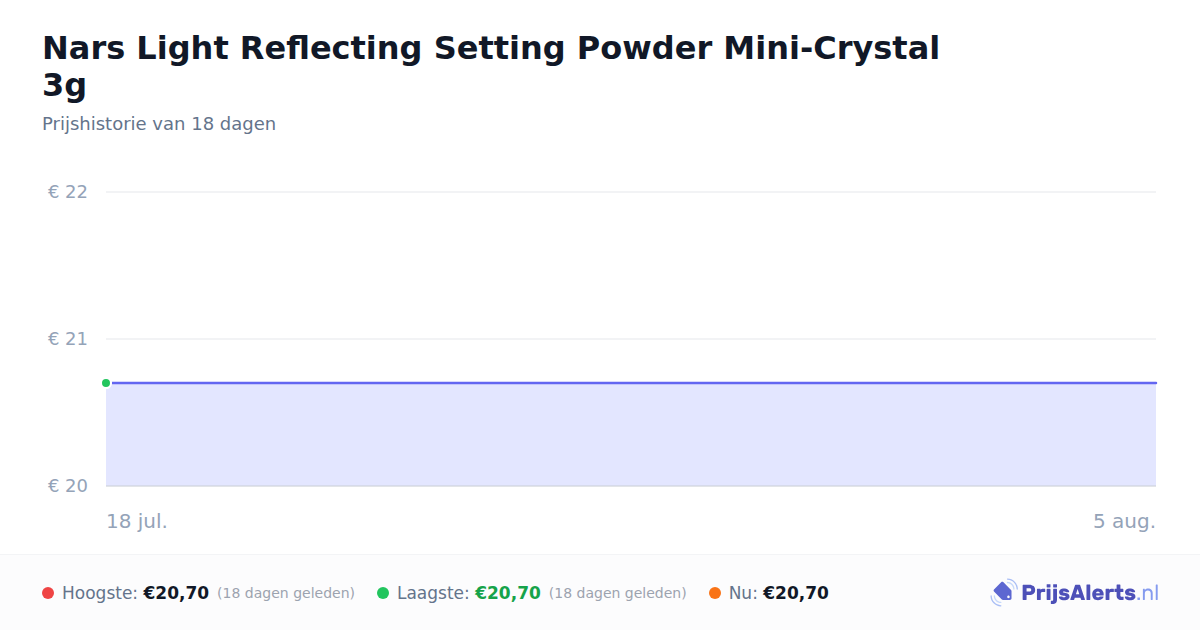
Task: Select the green start point on chart line
Action: (x=106, y=383)
